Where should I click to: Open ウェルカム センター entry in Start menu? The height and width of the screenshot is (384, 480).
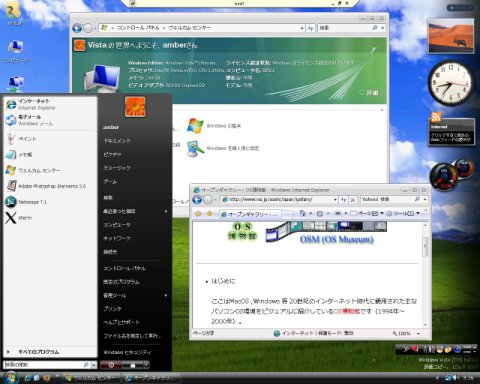50,170
